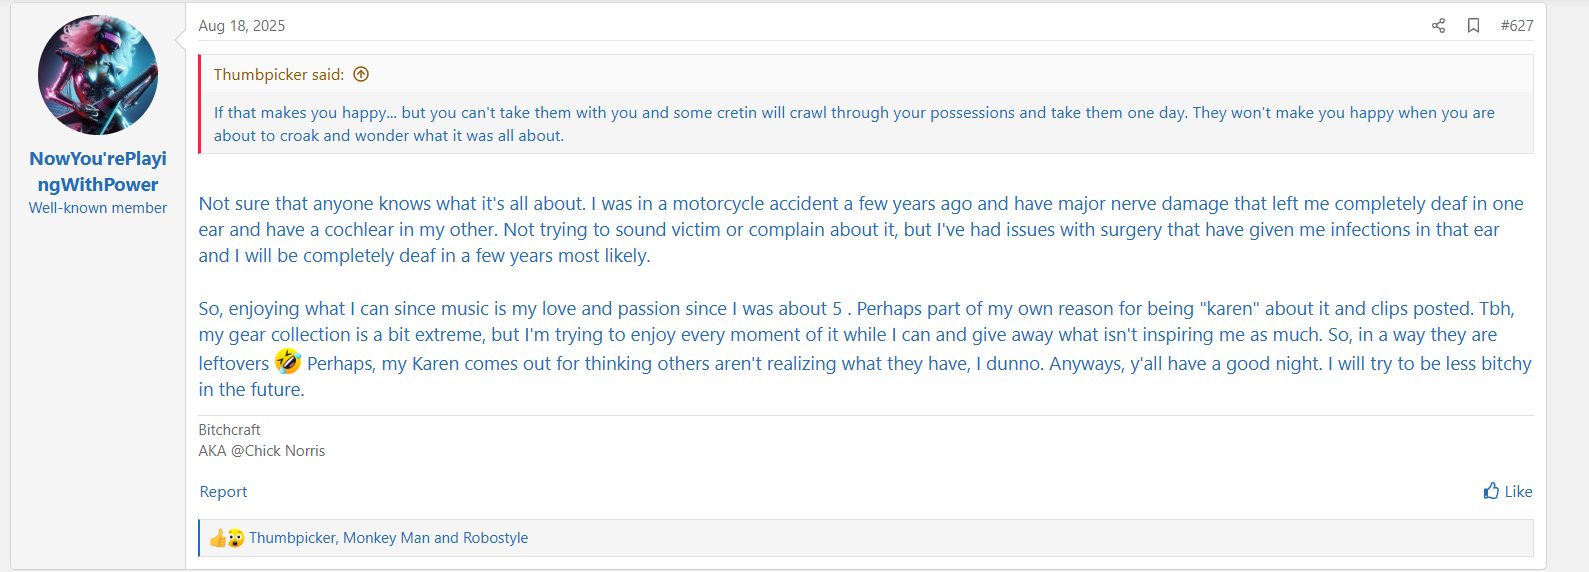1589x572 pixels.
Task: Click the "@Chick Norris" signature mention
Action: (278, 451)
